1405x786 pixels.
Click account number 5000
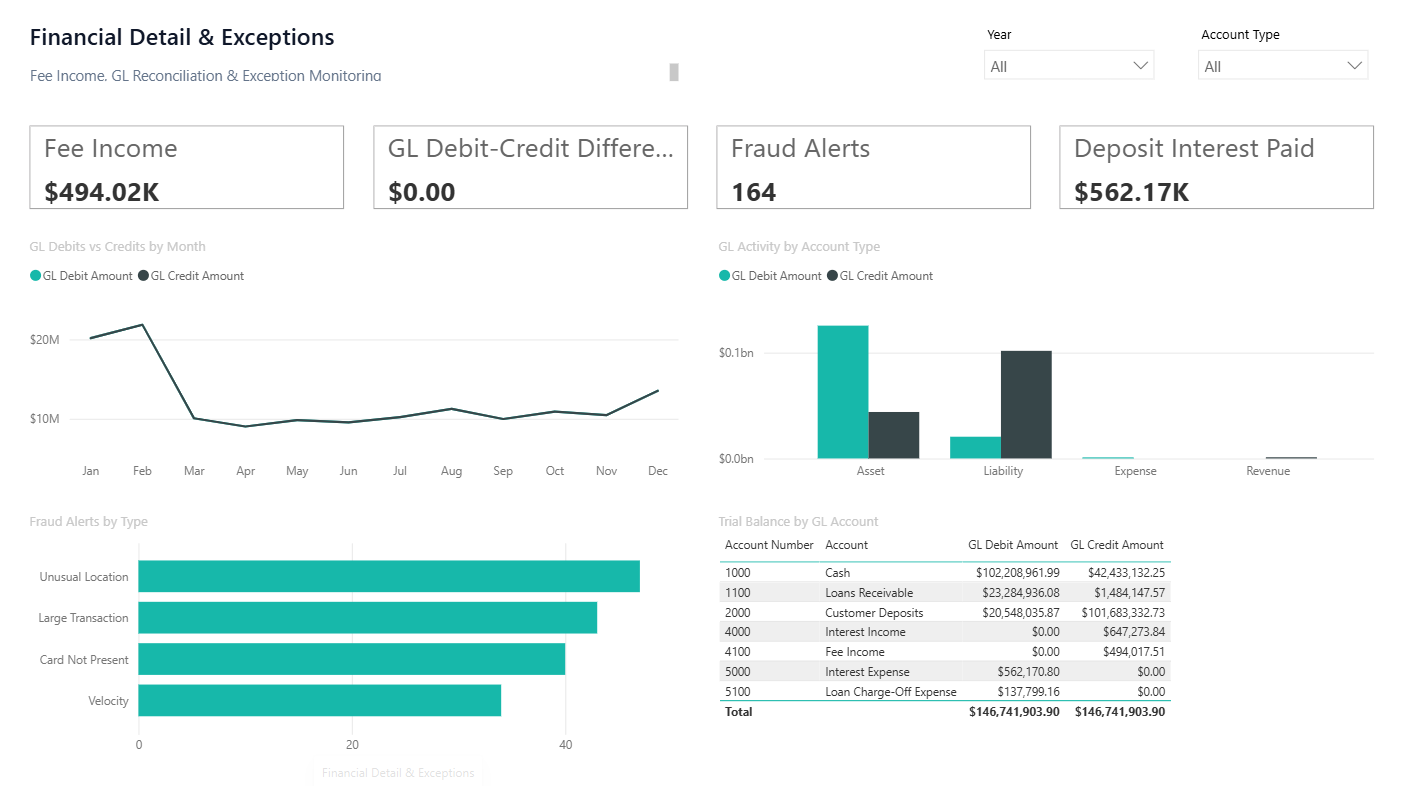point(737,672)
